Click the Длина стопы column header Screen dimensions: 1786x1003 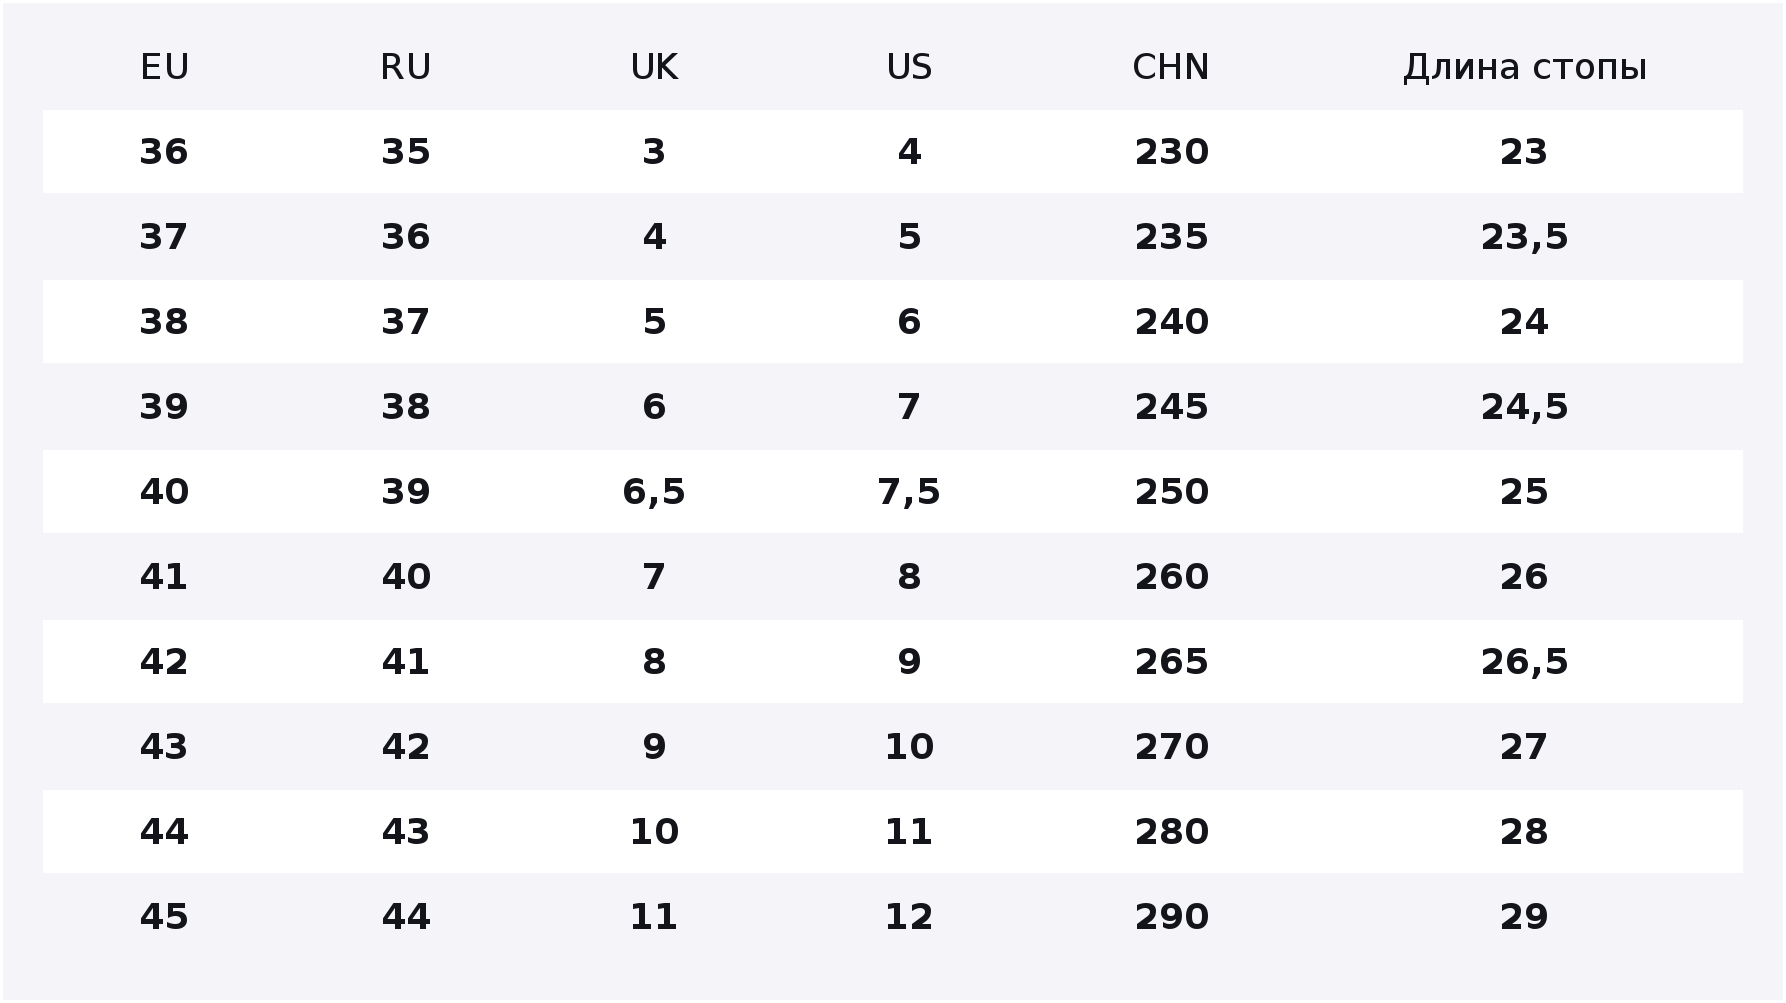point(1524,67)
